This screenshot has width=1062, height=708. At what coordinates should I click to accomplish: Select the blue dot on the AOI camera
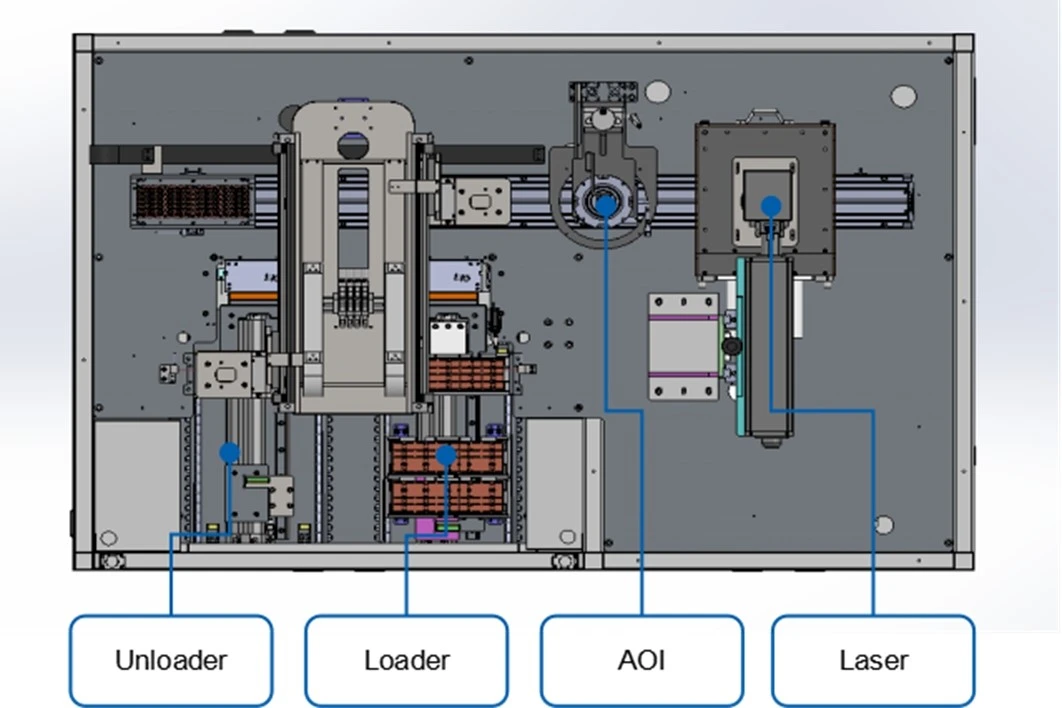pos(606,205)
